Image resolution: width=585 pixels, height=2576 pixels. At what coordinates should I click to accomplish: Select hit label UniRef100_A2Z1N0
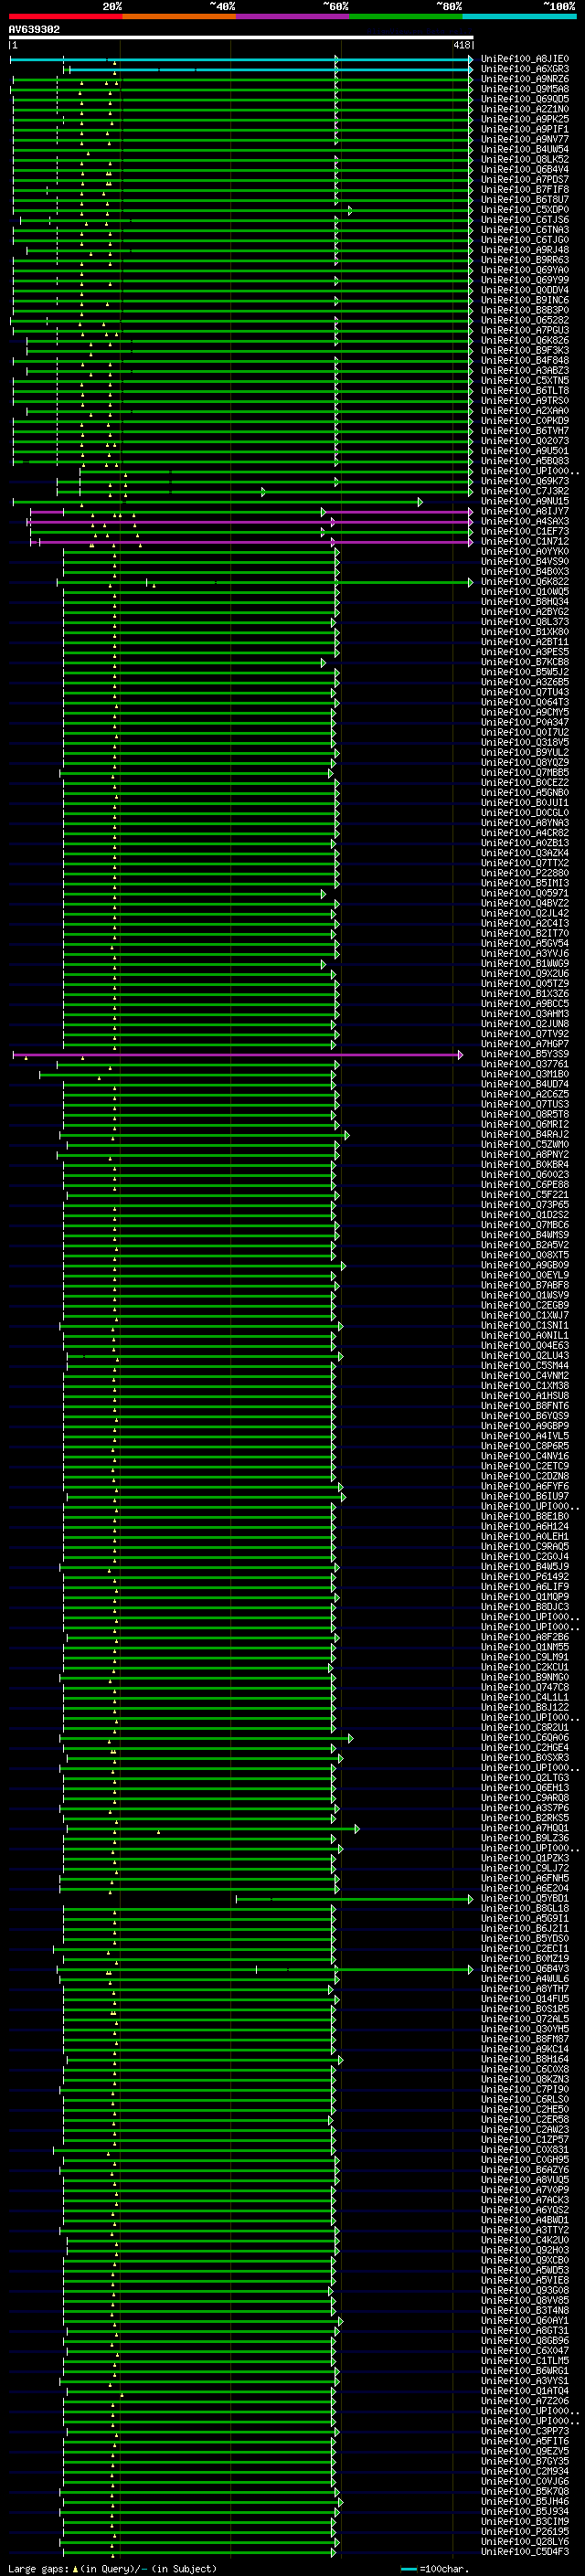tap(525, 109)
